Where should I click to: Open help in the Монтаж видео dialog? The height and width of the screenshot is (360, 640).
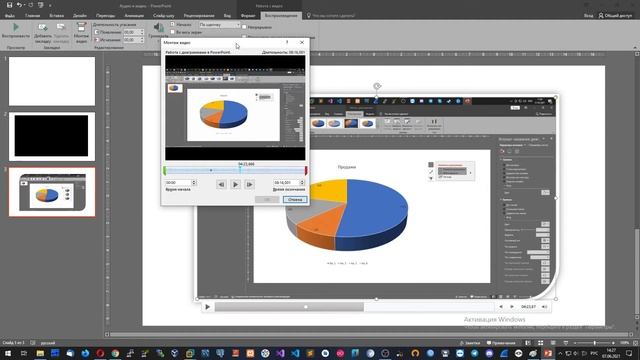coord(287,42)
